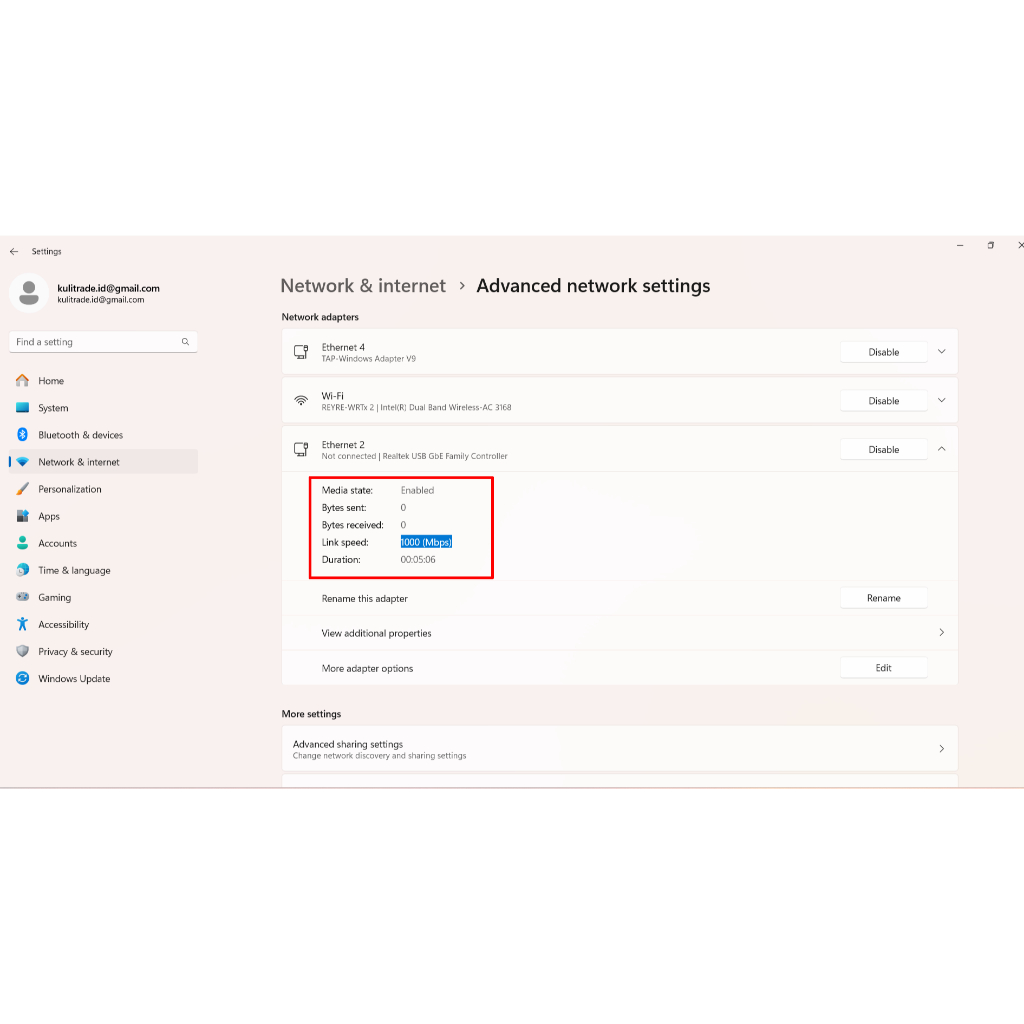Image resolution: width=1024 pixels, height=1024 pixels.
Task: Click the Find a setting search box
Action: pyautogui.click(x=103, y=342)
